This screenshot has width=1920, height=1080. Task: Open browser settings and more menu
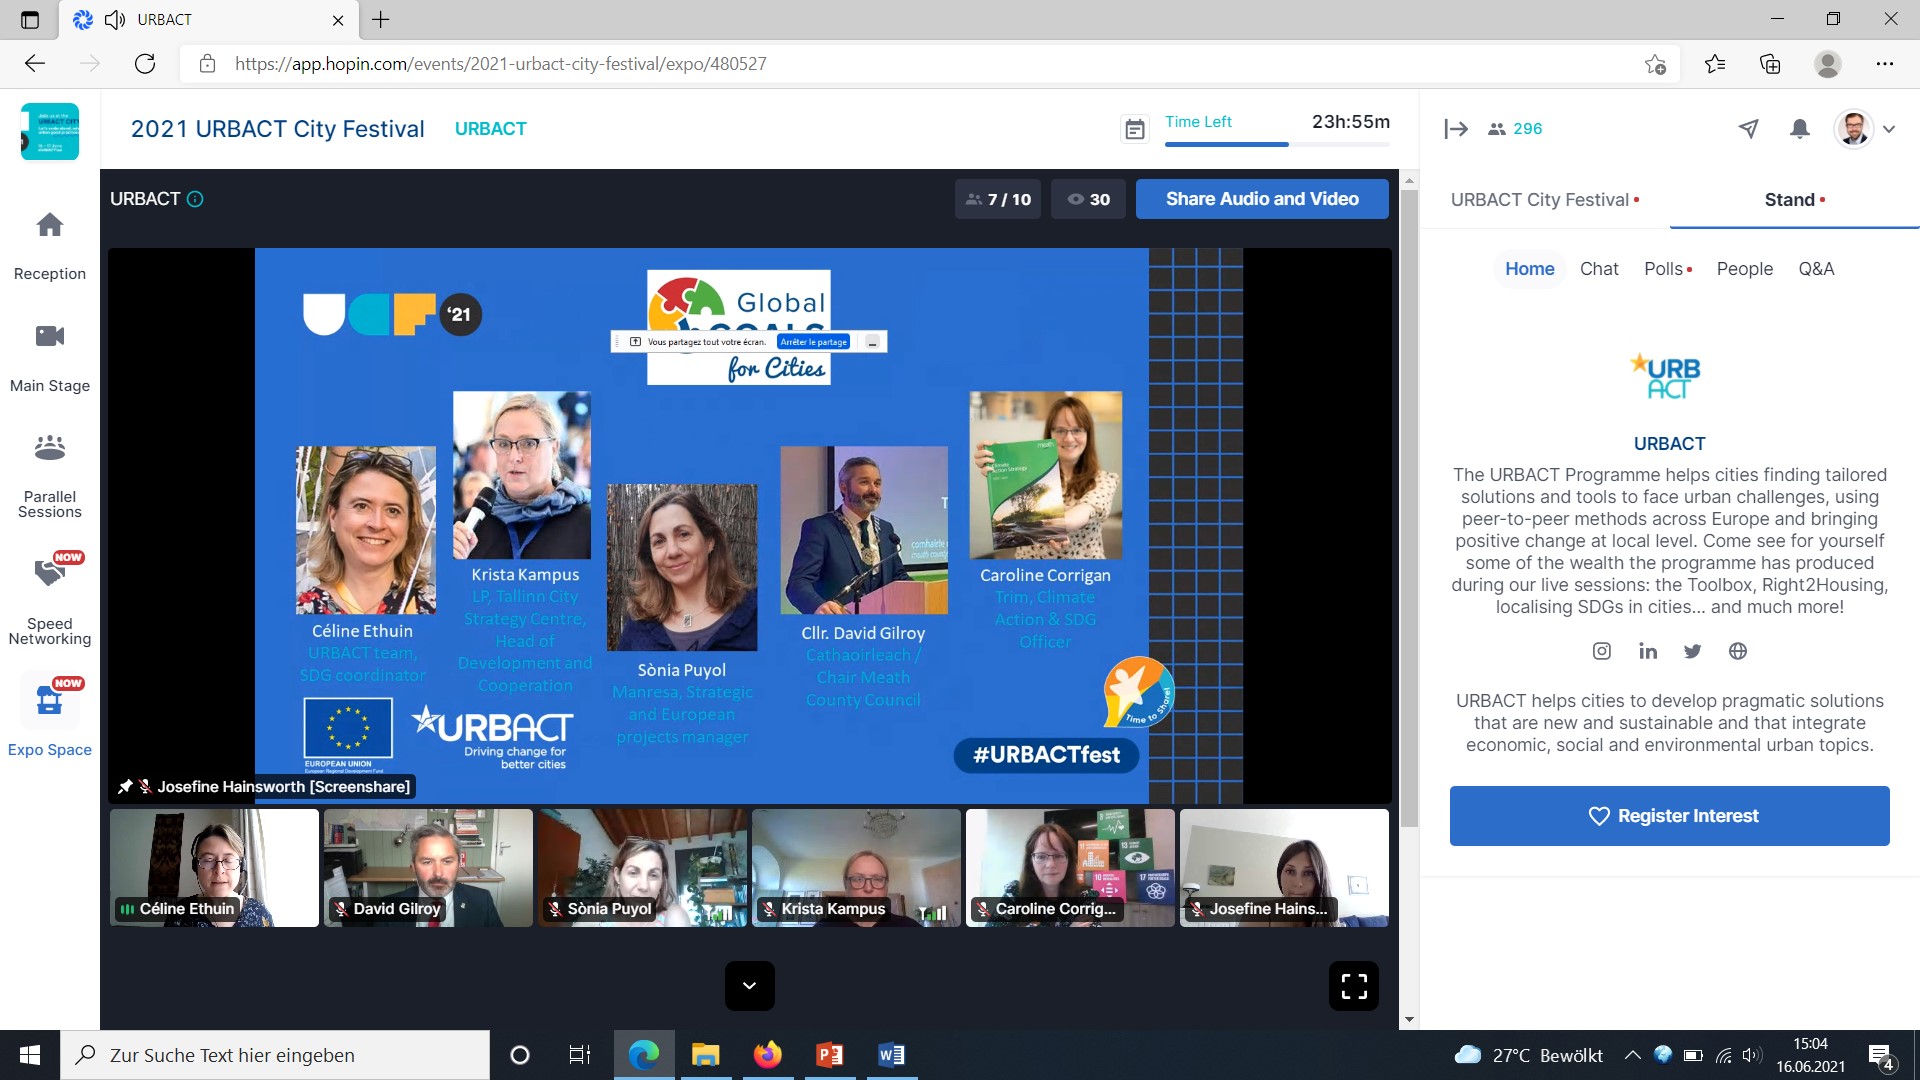[x=1884, y=64]
